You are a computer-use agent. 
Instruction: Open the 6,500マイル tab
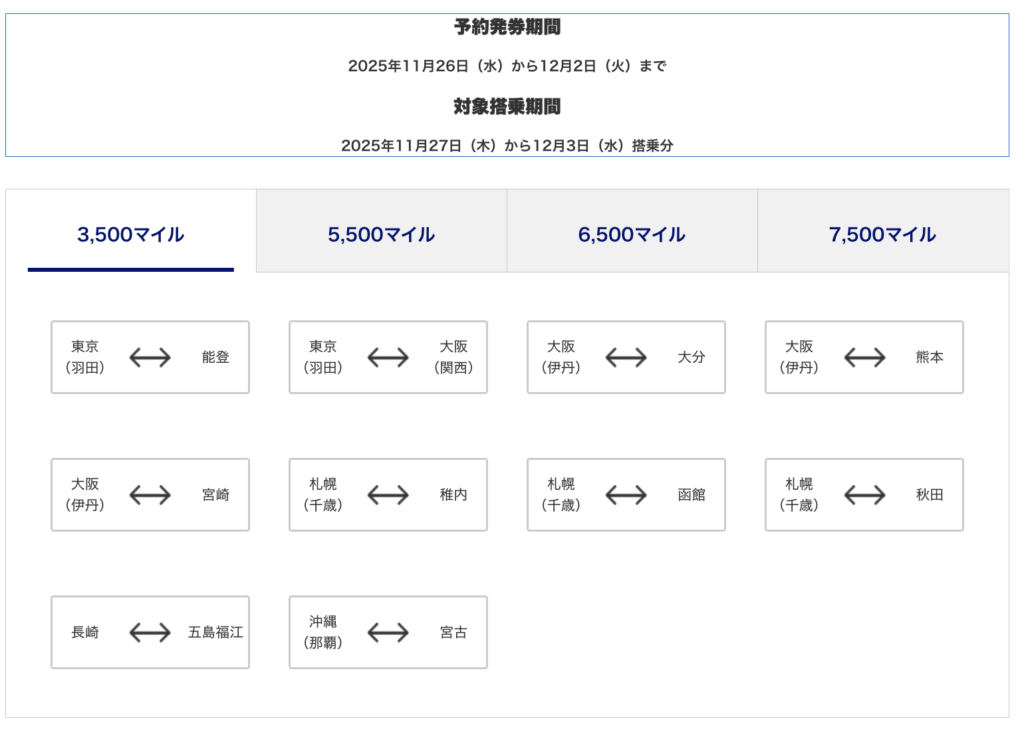(631, 234)
